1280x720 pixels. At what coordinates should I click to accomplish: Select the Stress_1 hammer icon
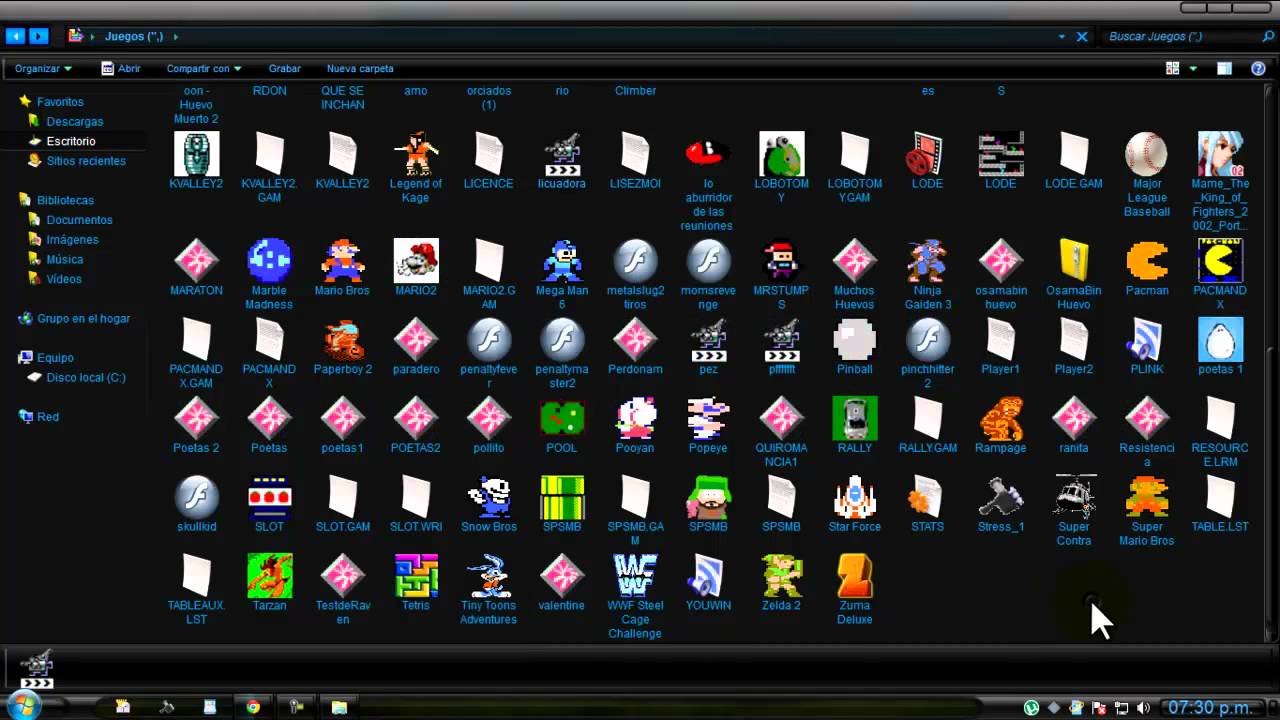pos(1001,497)
